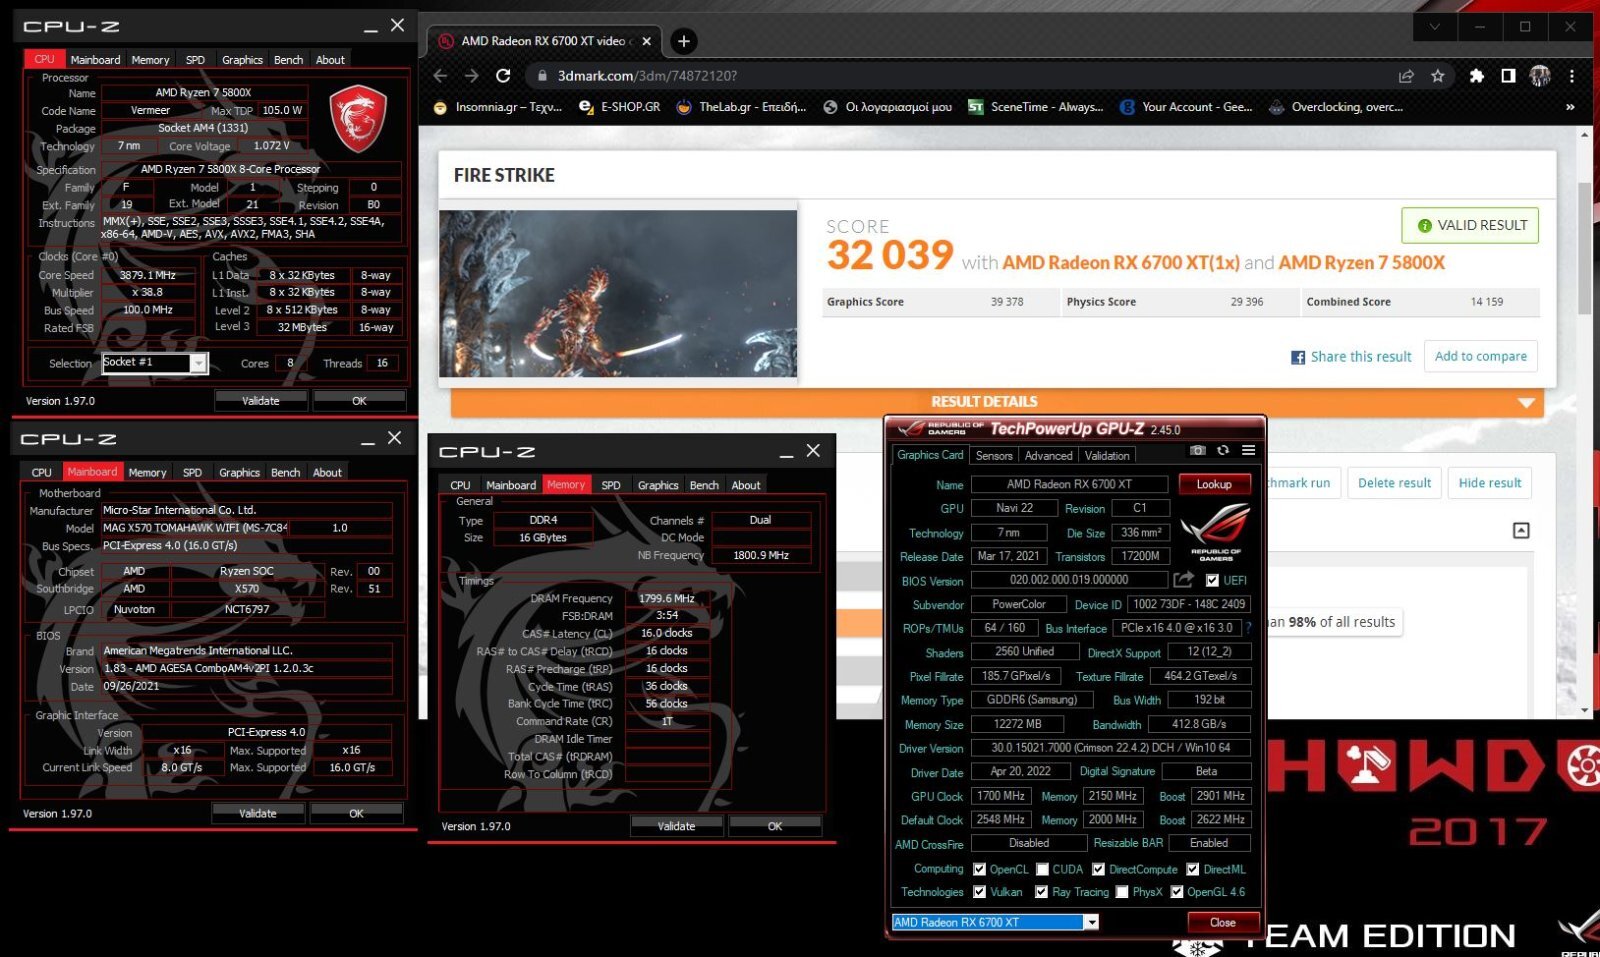
Task: Click the Physics Score value 29 396
Action: (x=1246, y=302)
